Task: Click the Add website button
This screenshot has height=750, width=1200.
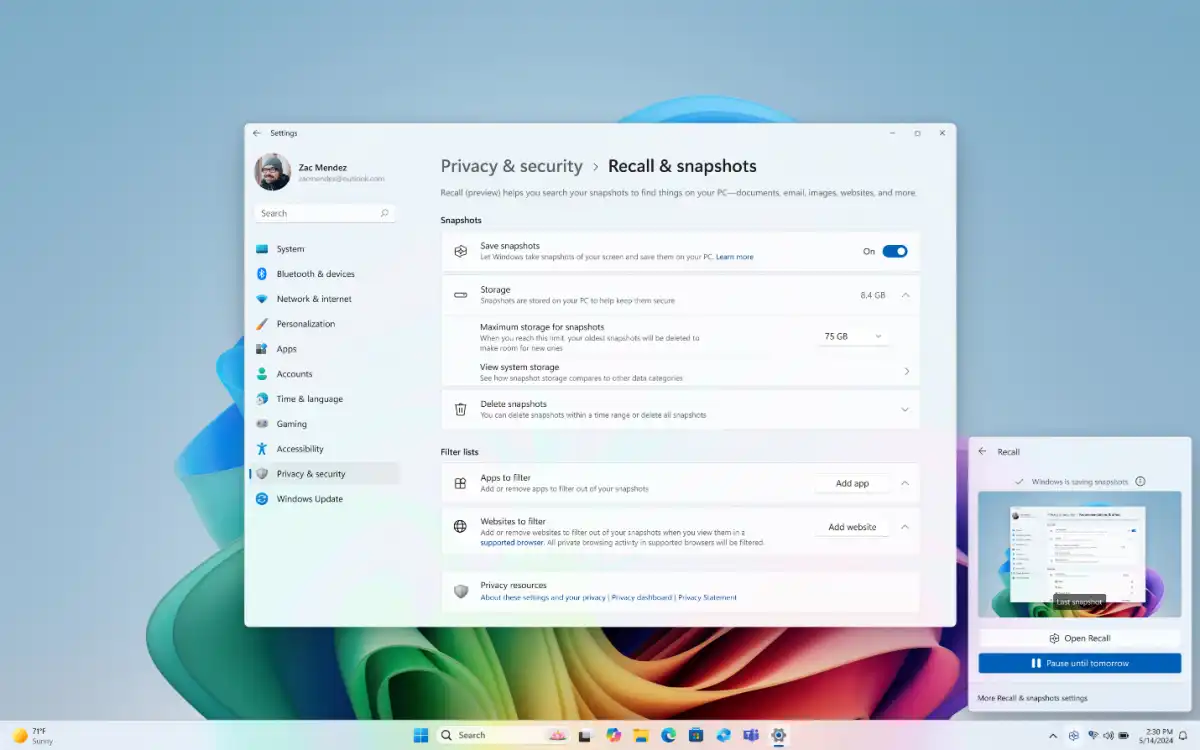Action: 852,527
